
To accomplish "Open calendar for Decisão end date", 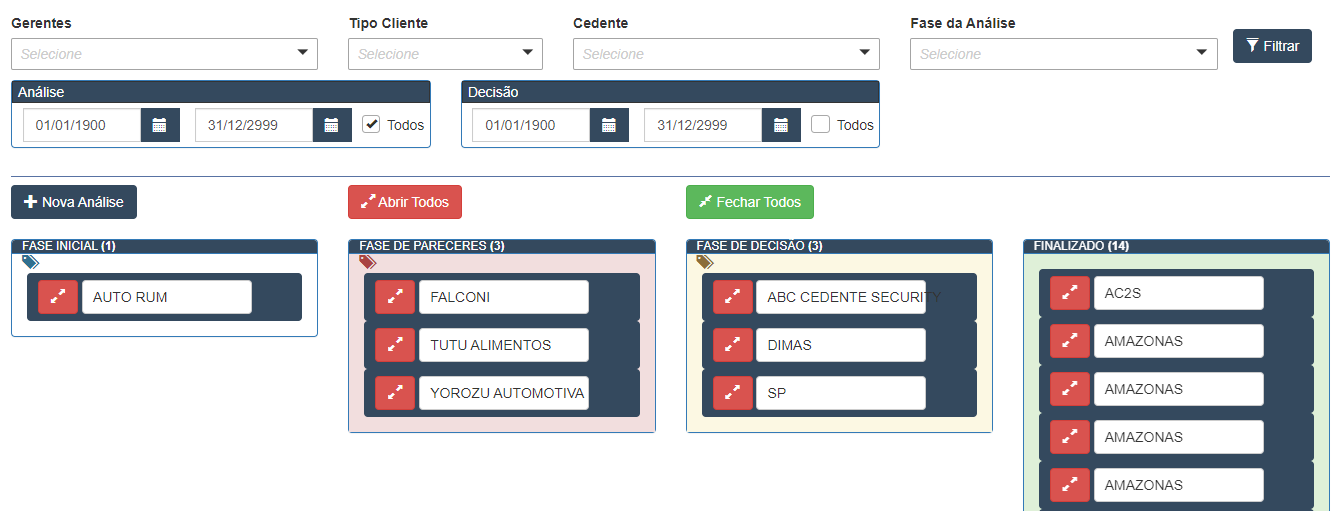I will pos(781,125).
